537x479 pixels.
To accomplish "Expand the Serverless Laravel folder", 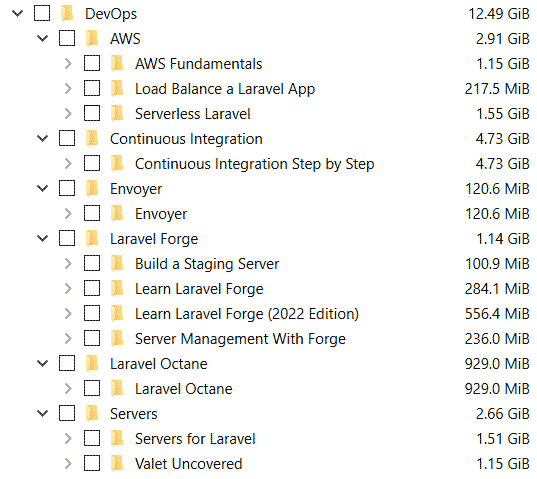I will 68,114.
